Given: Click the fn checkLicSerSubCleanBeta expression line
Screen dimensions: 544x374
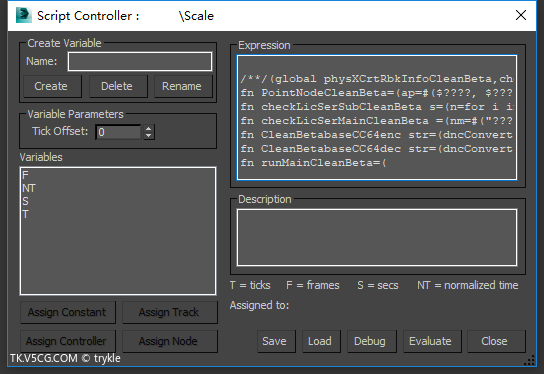Looking at the screenshot, I should pyautogui.click(x=377, y=107).
